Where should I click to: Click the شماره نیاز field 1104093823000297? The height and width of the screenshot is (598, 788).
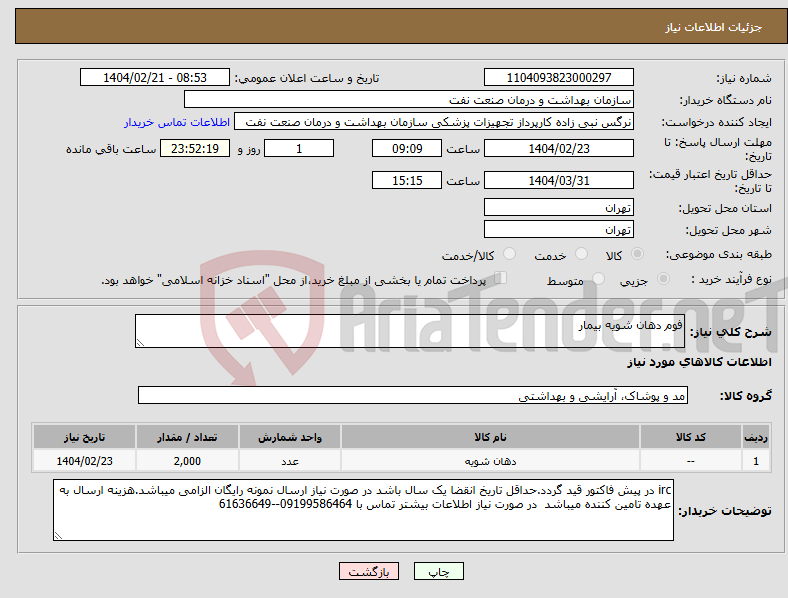[x=559, y=77]
